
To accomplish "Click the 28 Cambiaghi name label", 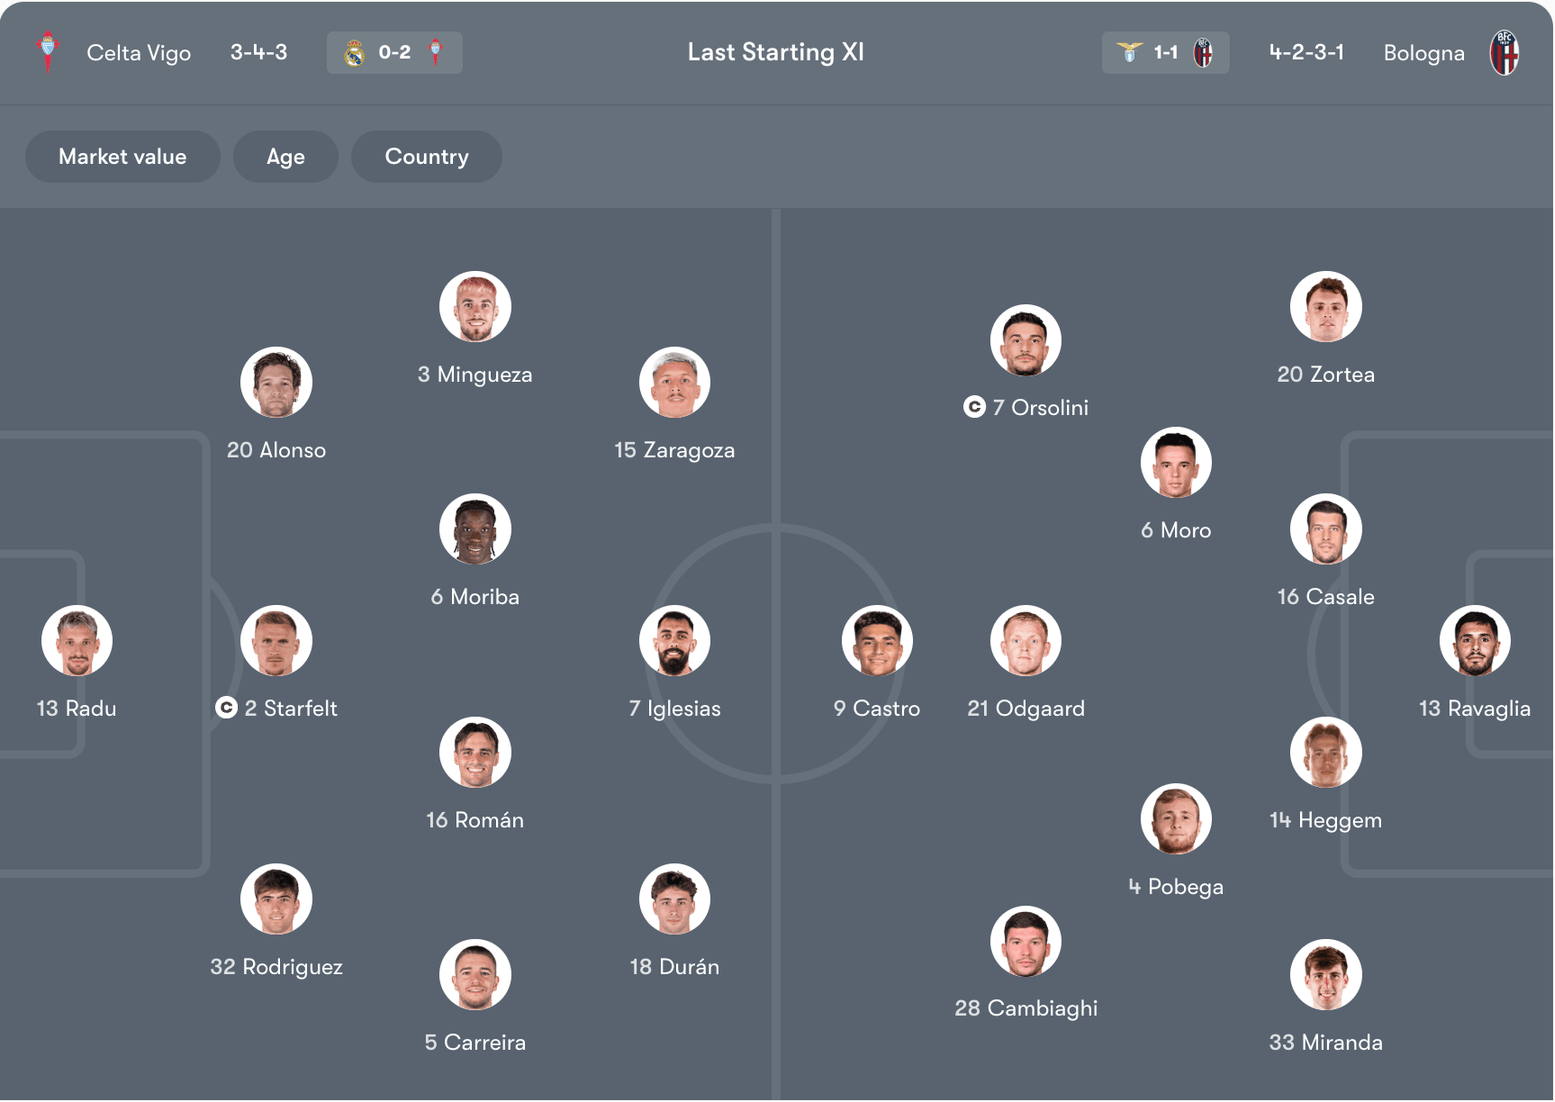I will click(1026, 1008).
